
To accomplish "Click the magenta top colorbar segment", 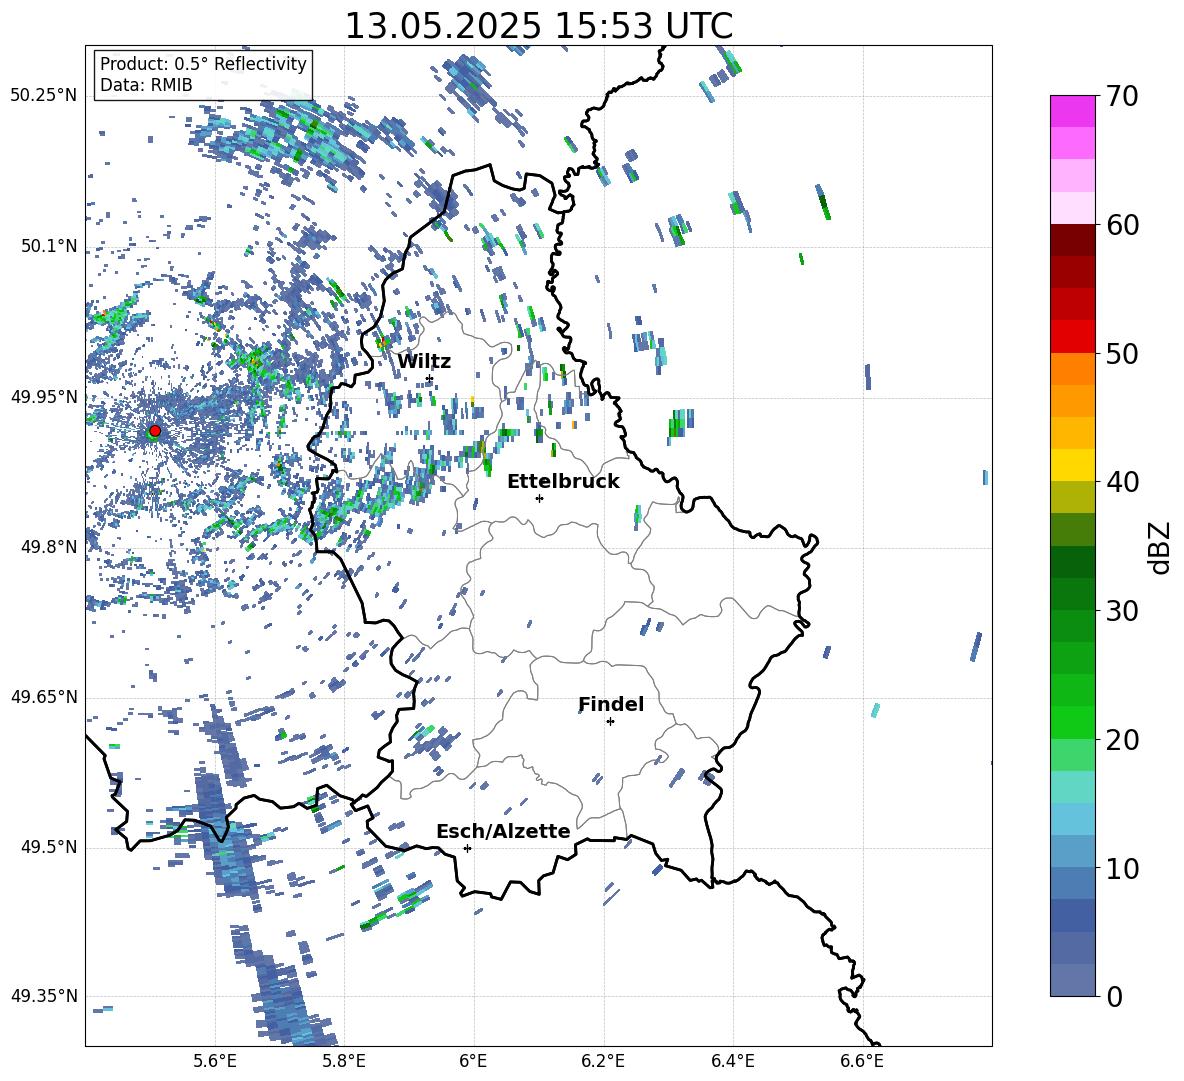I will click(x=1073, y=111).
